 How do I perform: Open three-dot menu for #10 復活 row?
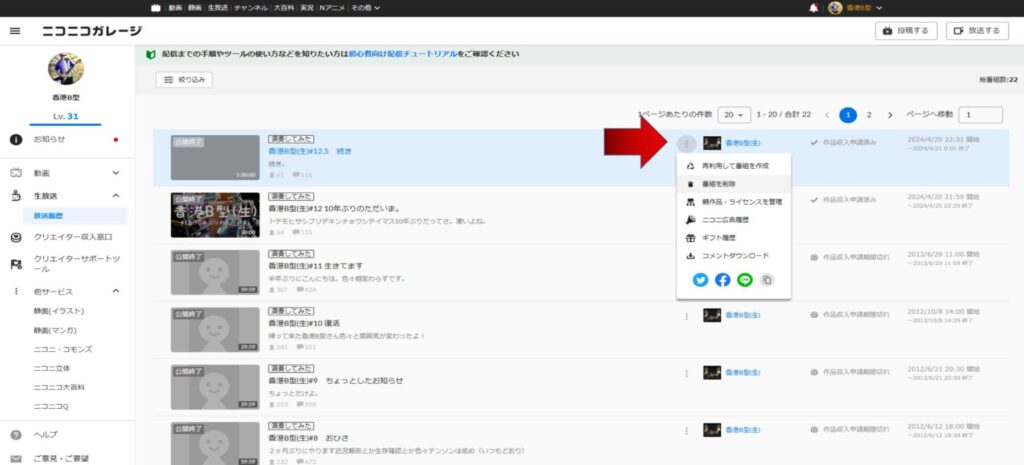(686, 315)
